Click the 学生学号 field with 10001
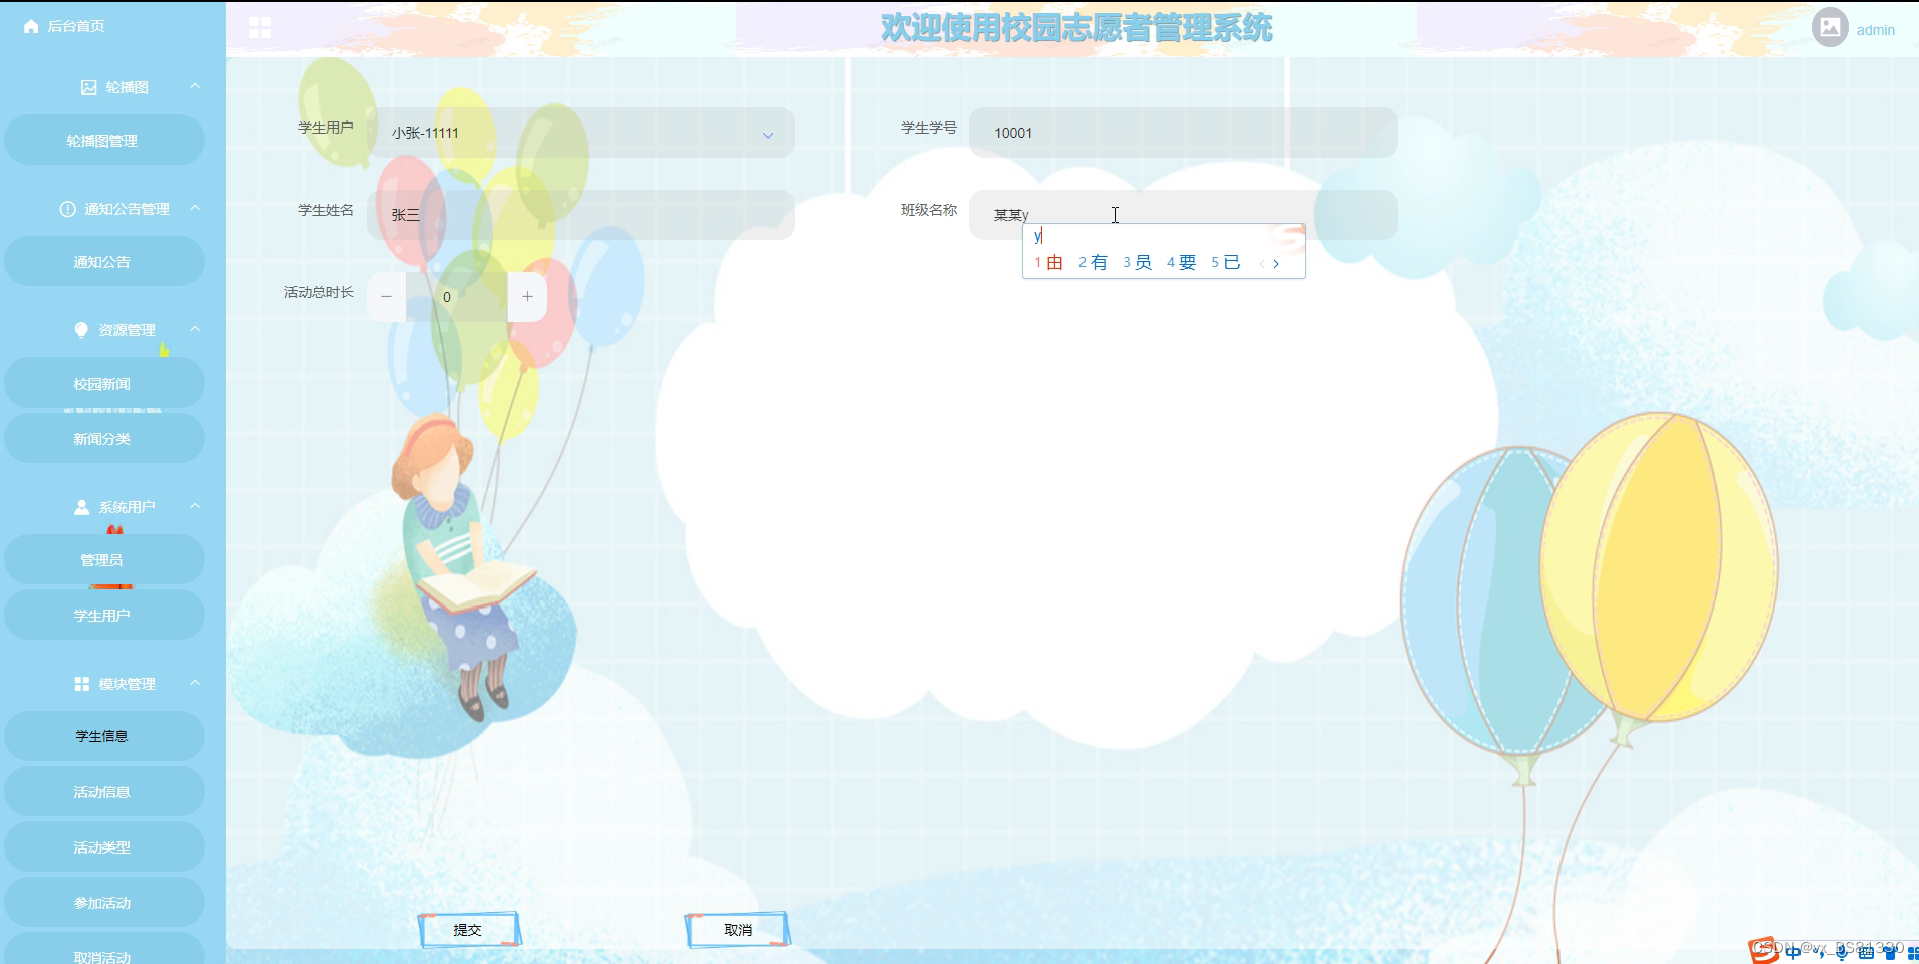 (x=1183, y=133)
